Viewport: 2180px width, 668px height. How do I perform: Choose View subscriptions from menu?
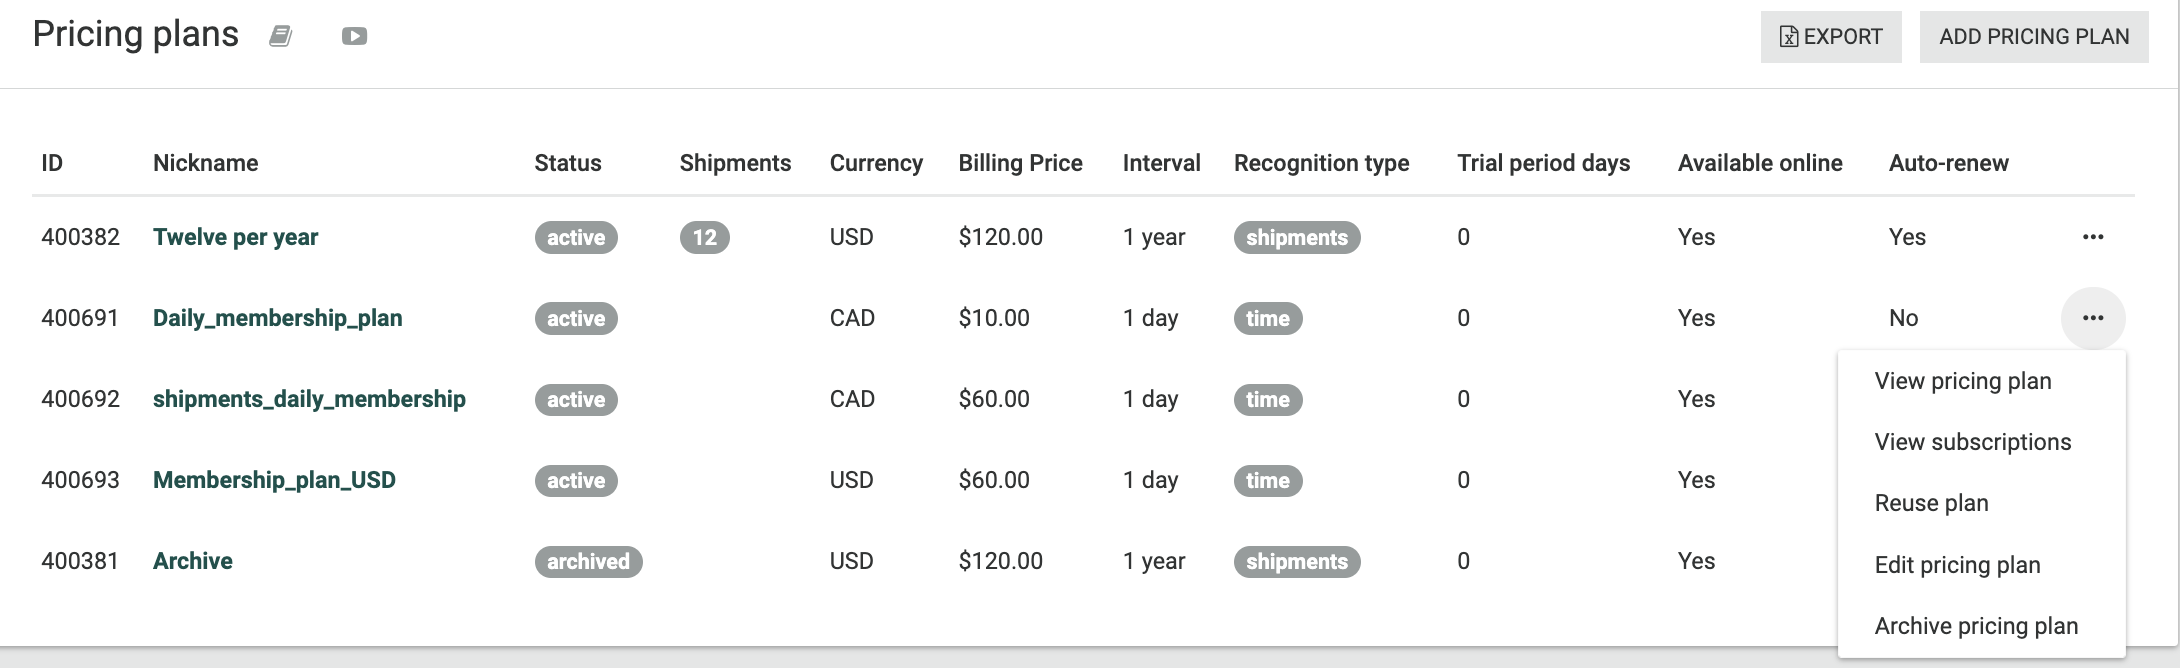1973,442
